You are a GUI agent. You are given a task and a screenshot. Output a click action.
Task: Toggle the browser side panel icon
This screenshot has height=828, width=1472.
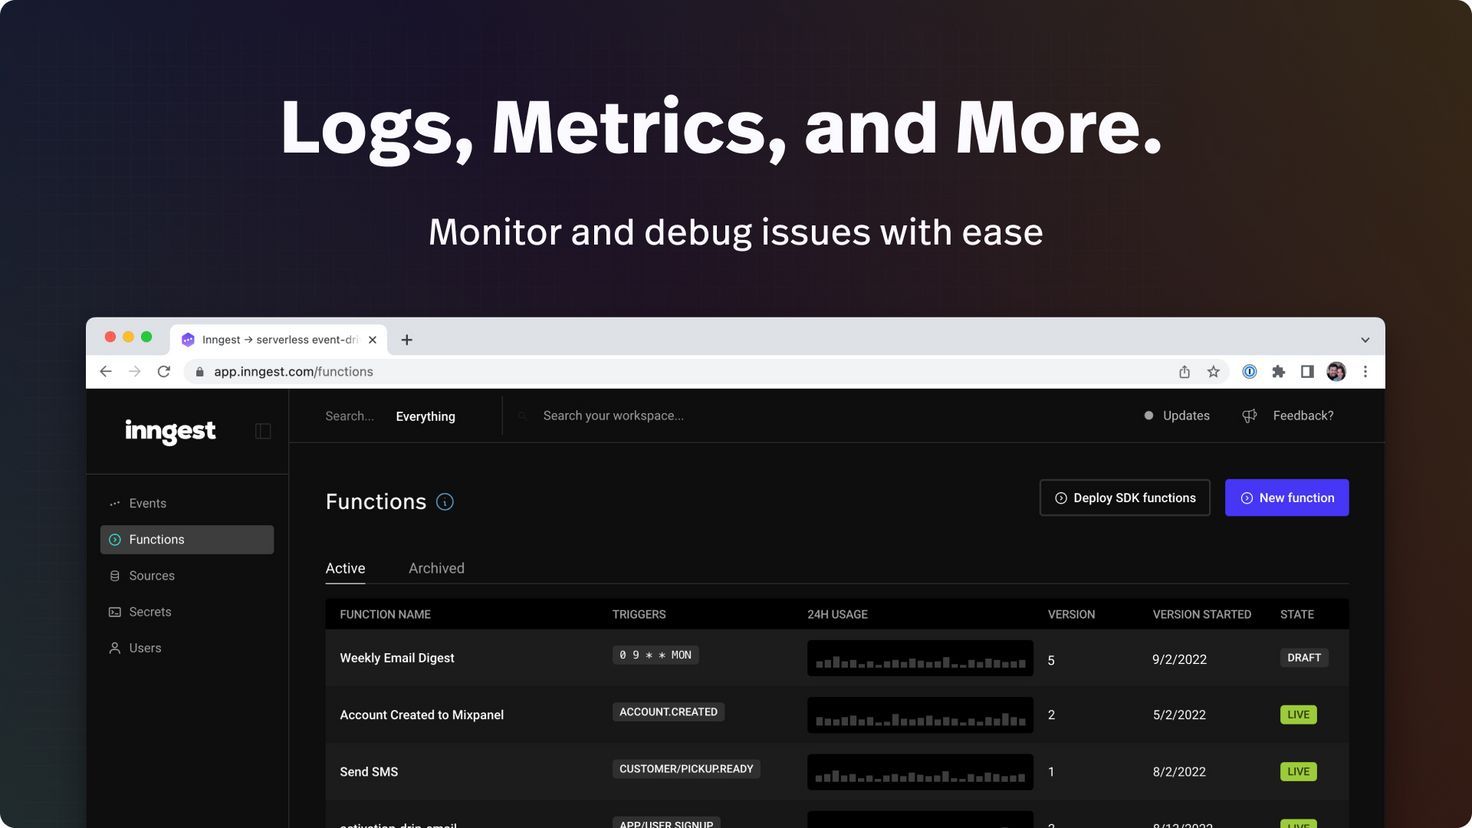(1307, 371)
